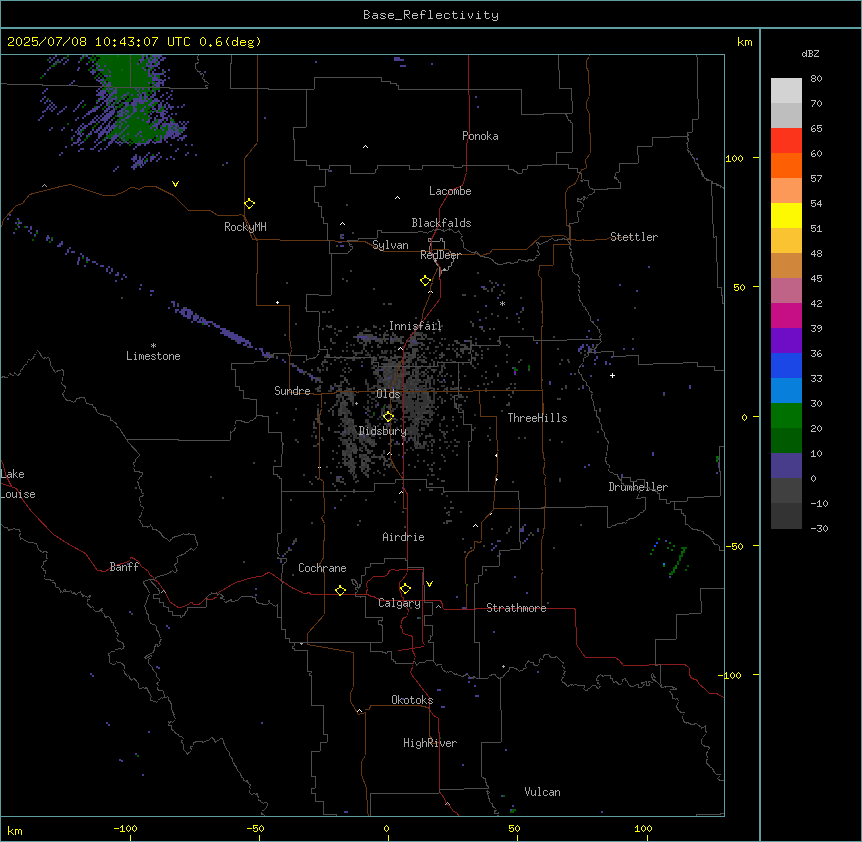Click the Limestone label
Screen dimensions: 862x842
[153, 356]
